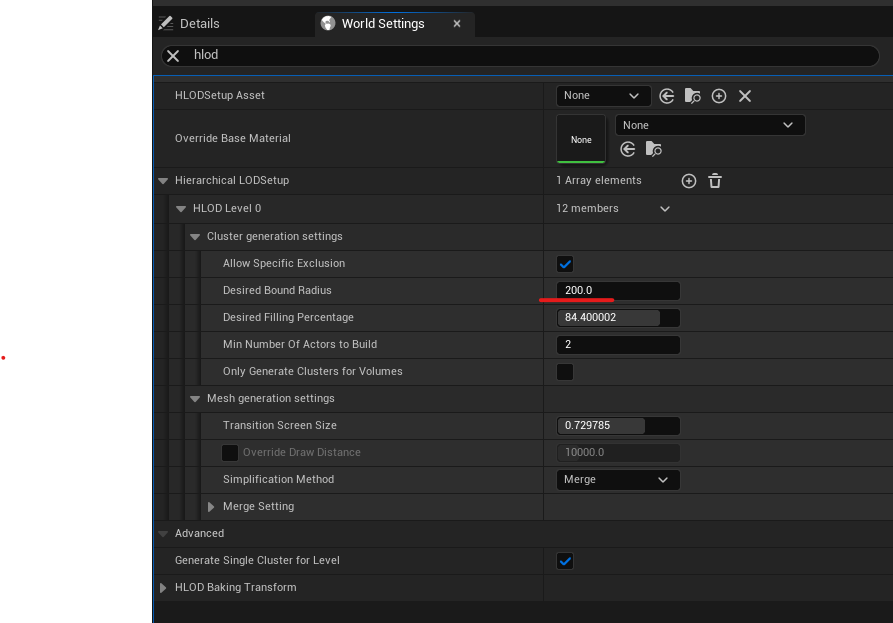
Task: Create new asset for HLODSetup Asset
Action: point(719,96)
